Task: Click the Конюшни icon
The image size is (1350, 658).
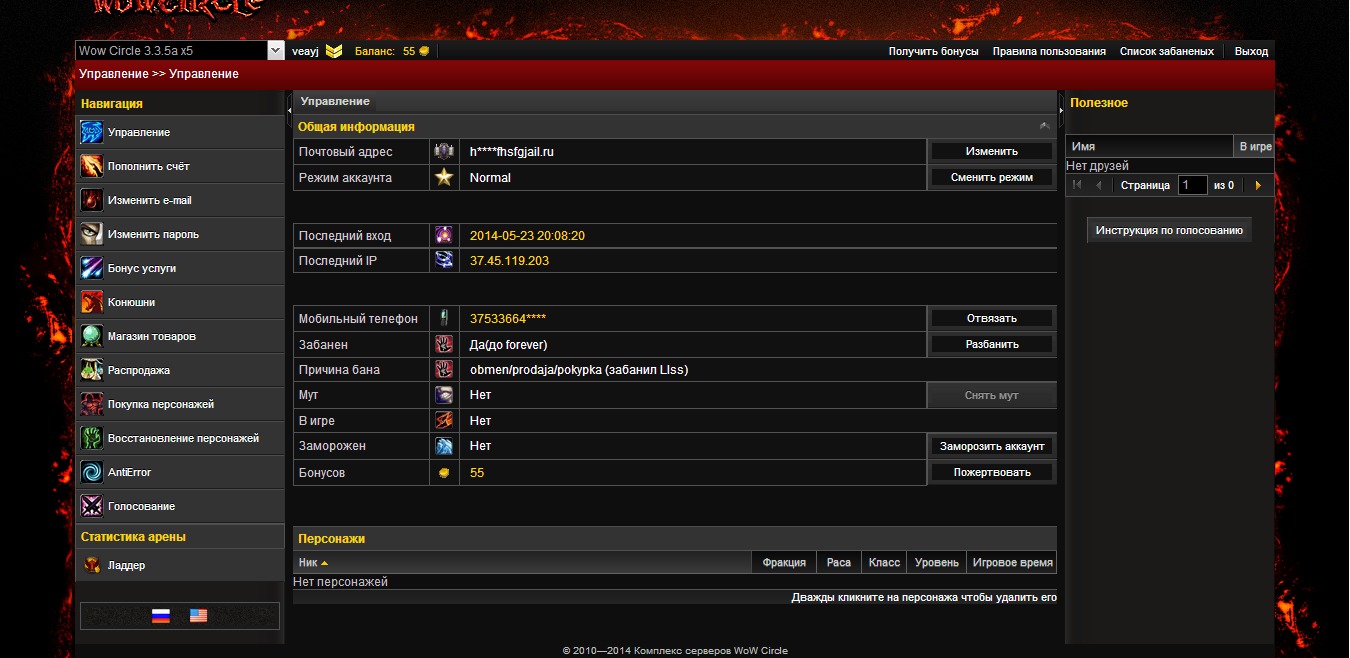Action: (x=92, y=302)
